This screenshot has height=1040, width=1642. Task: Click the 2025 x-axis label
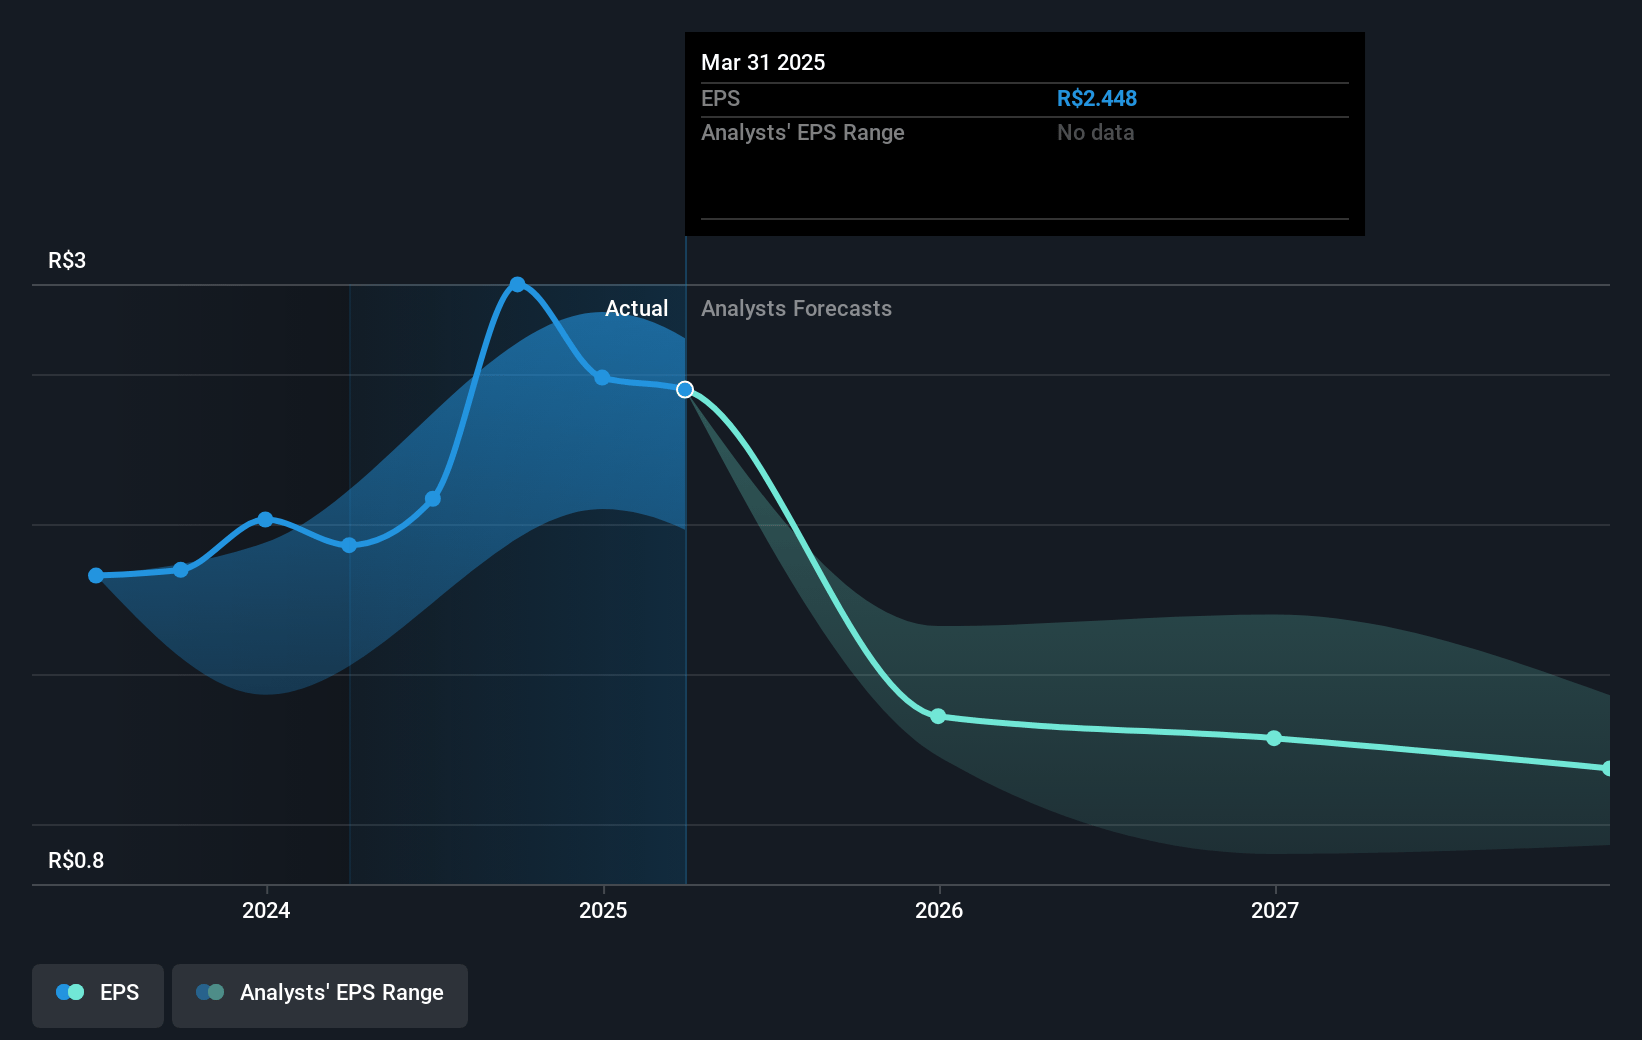(603, 910)
